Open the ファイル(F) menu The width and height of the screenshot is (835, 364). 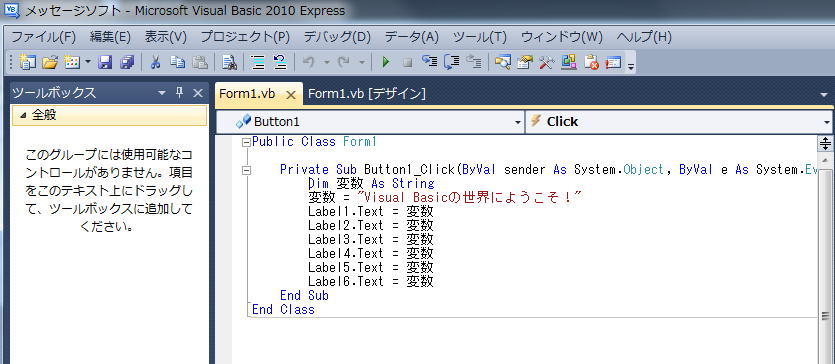[x=44, y=37]
